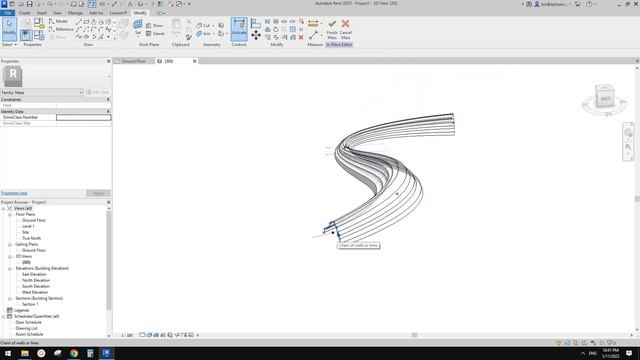Click the horizontal scrollbar thumb of view
Viewport: 640px width, 360px height.
[x=414, y=336]
